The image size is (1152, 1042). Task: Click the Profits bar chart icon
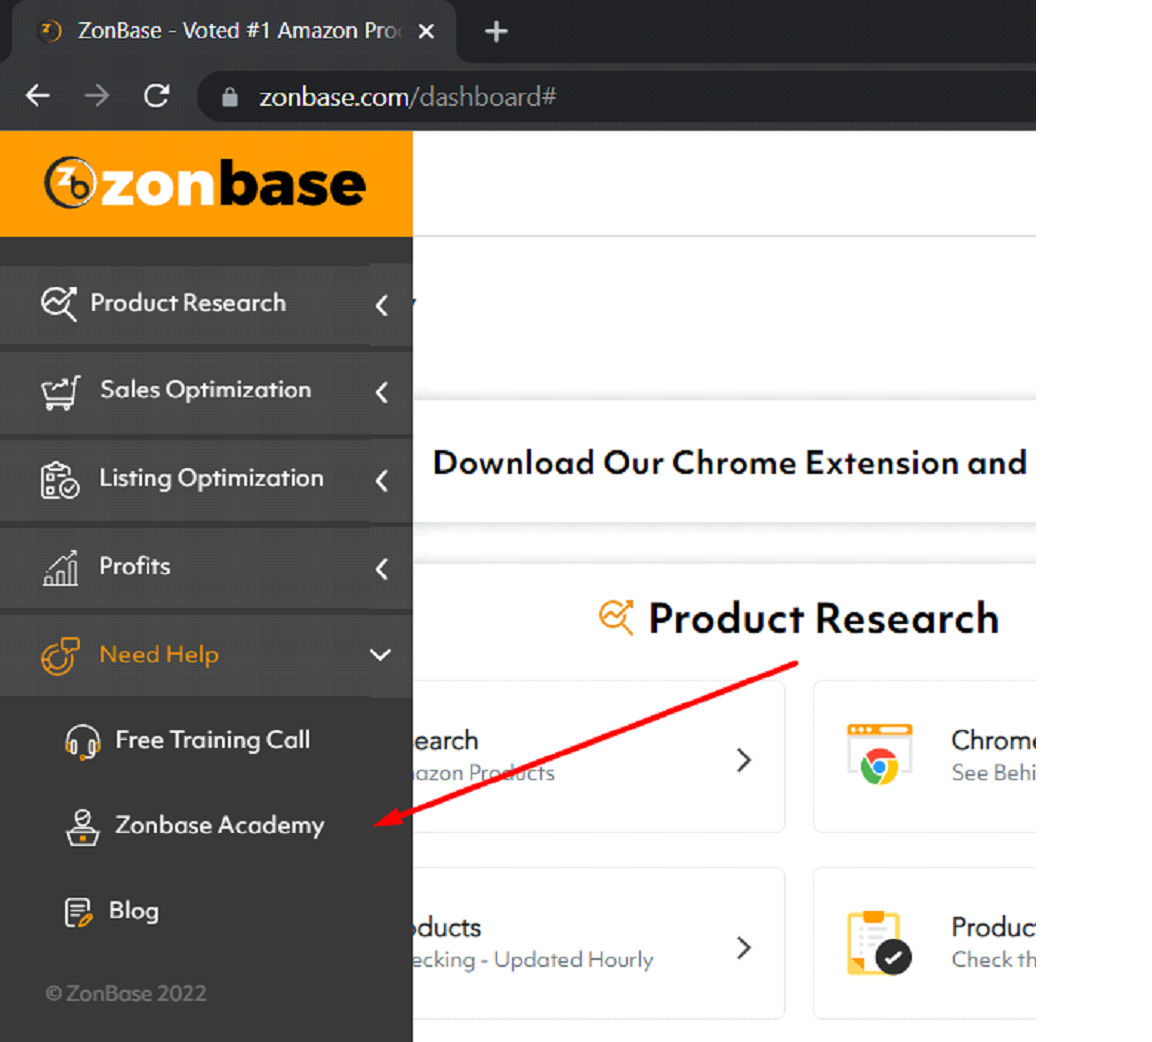pos(60,568)
